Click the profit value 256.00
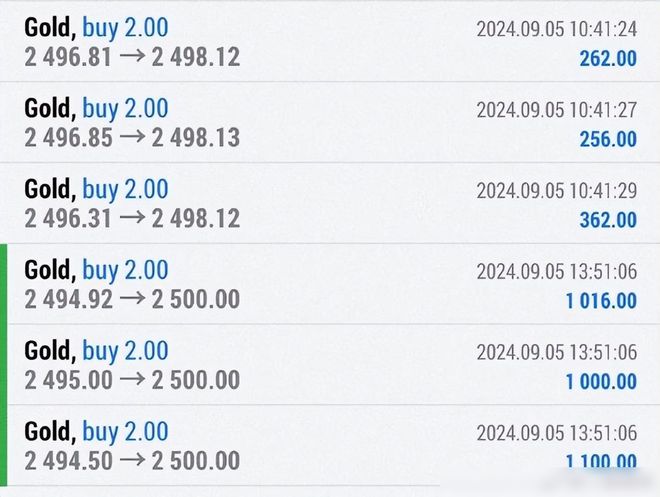Screen dimensions: 660x497 pos(608,139)
